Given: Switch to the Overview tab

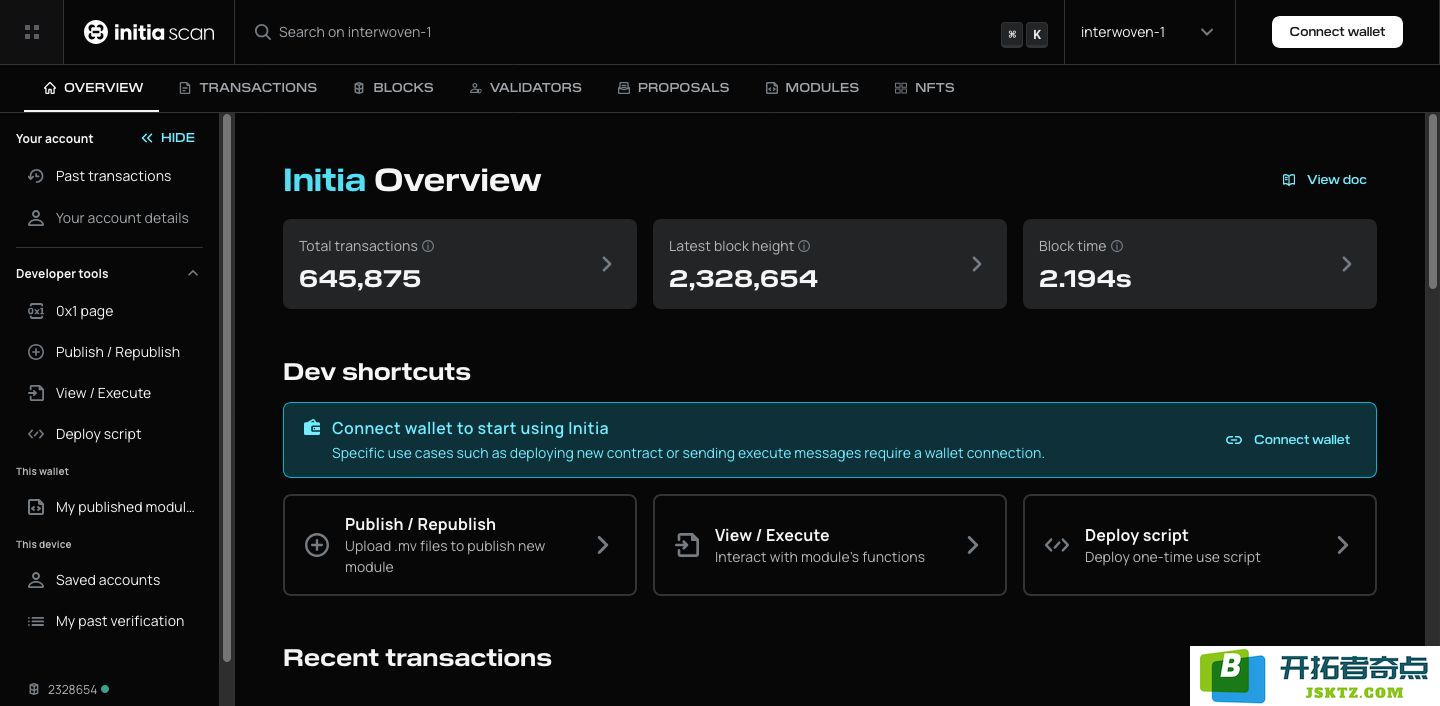Looking at the screenshot, I should coord(92,88).
